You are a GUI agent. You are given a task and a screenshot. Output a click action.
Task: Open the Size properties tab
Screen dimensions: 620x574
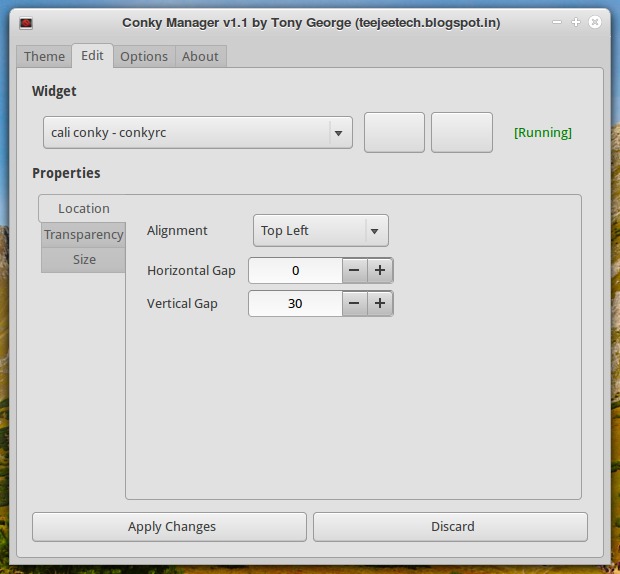[84, 260]
